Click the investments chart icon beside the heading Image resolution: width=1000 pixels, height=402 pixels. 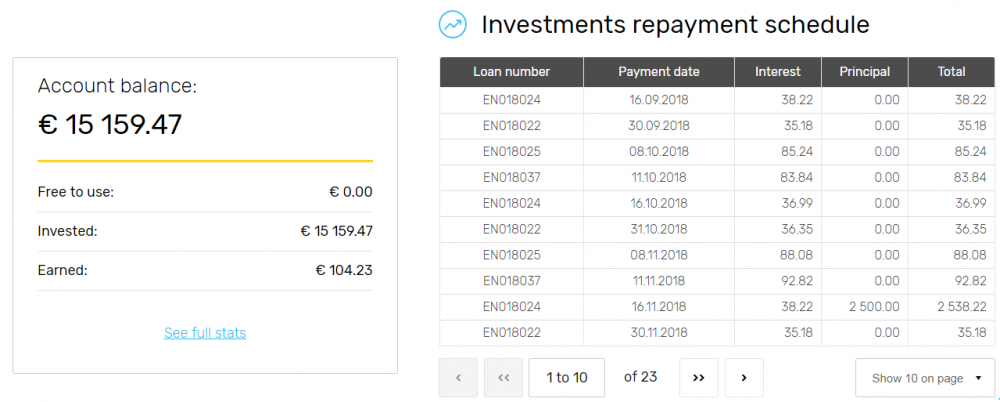point(453,24)
